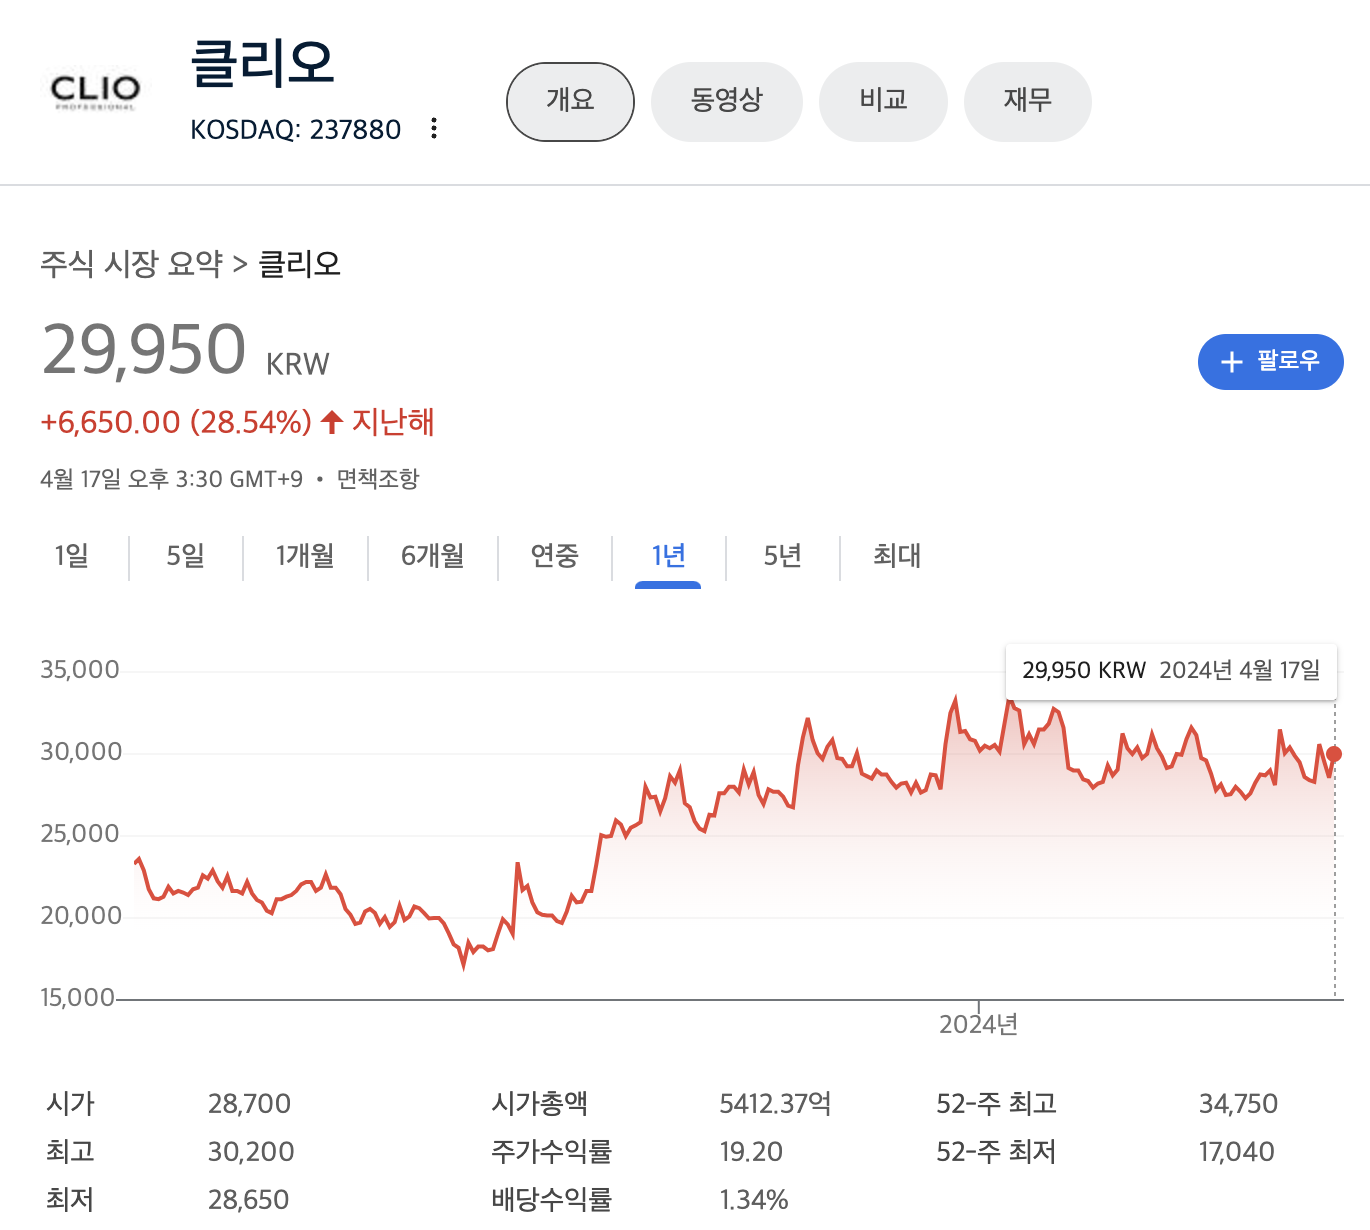Click the KOSDAQ: 237880 ticker text
The height and width of the screenshot is (1230, 1370).
coord(296,130)
